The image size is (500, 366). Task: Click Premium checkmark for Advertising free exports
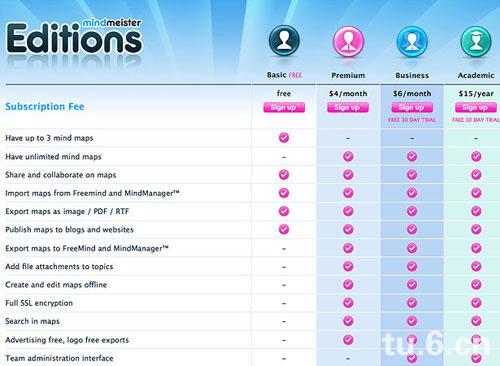tap(348, 340)
